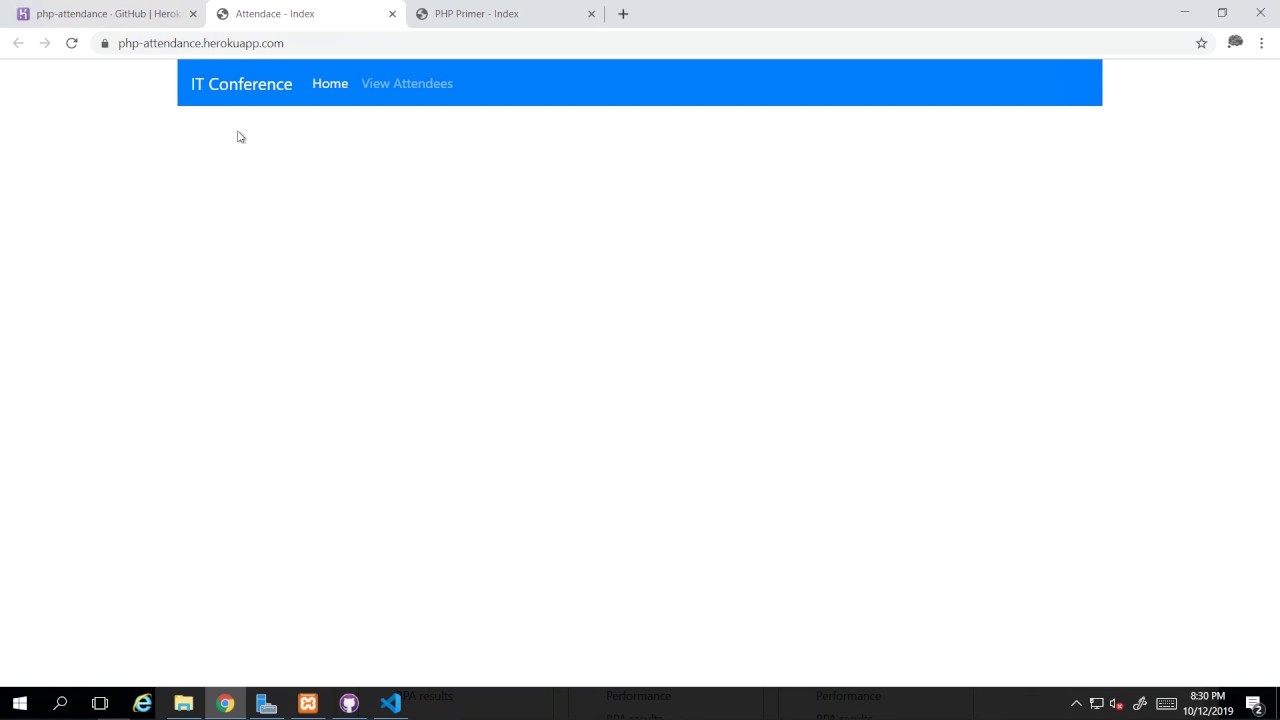The height and width of the screenshot is (720, 1280).
Task: Open File Explorer from the taskbar
Action: pyautogui.click(x=184, y=704)
